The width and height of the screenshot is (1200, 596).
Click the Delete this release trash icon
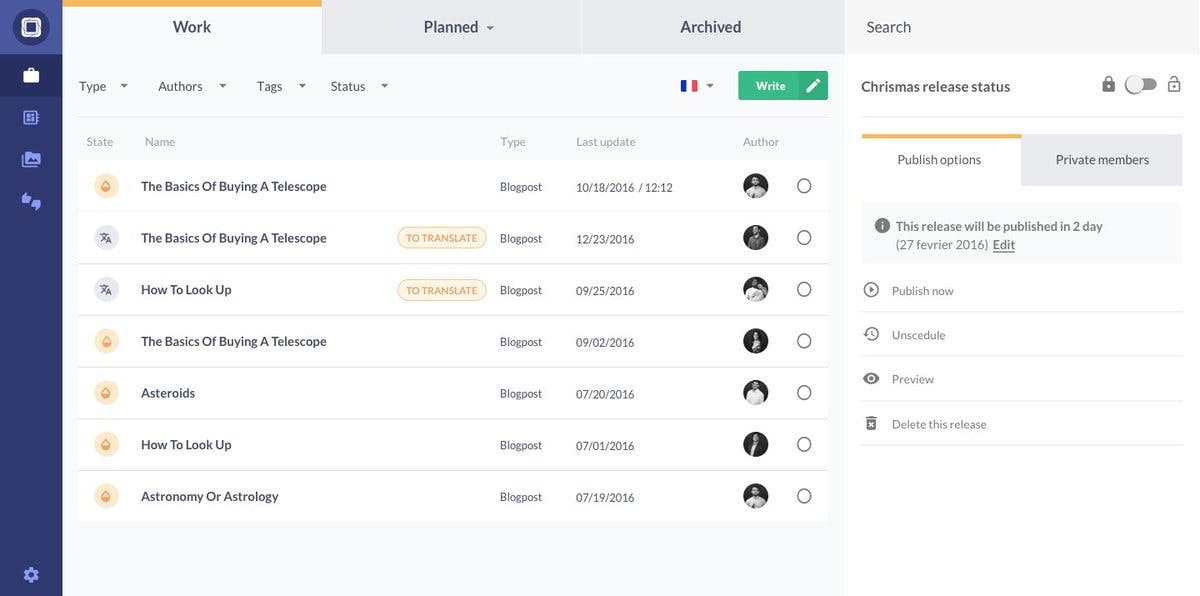coord(871,421)
